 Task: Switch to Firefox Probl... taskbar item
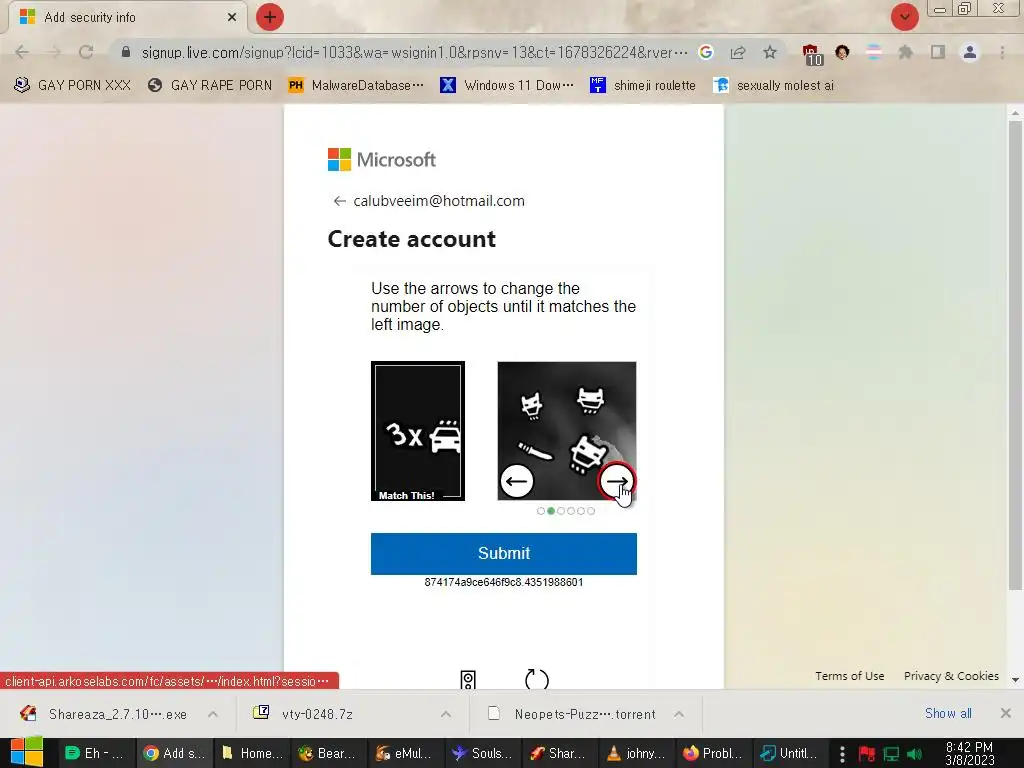click(x=714, y=753)
